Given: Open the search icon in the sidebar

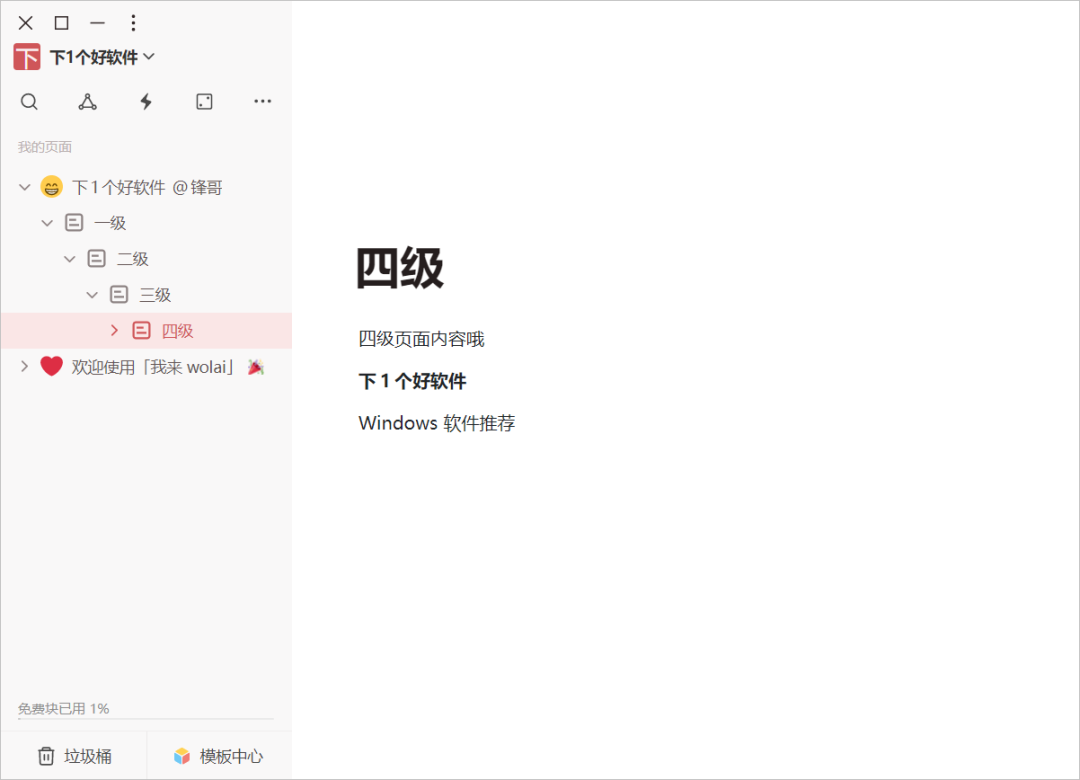Looking at the screenshot, I should pos(29,101).
